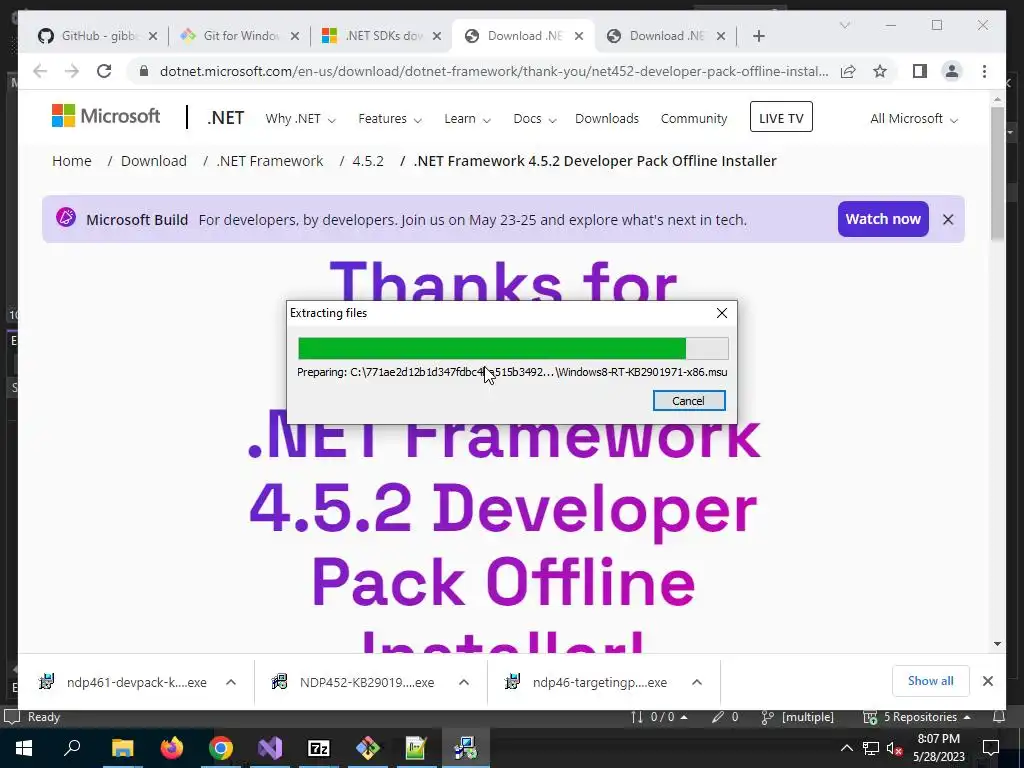Select the last Download .NET tab
Image resolution: width=1024 pixels, height=768 pixels.
[666, 36]
